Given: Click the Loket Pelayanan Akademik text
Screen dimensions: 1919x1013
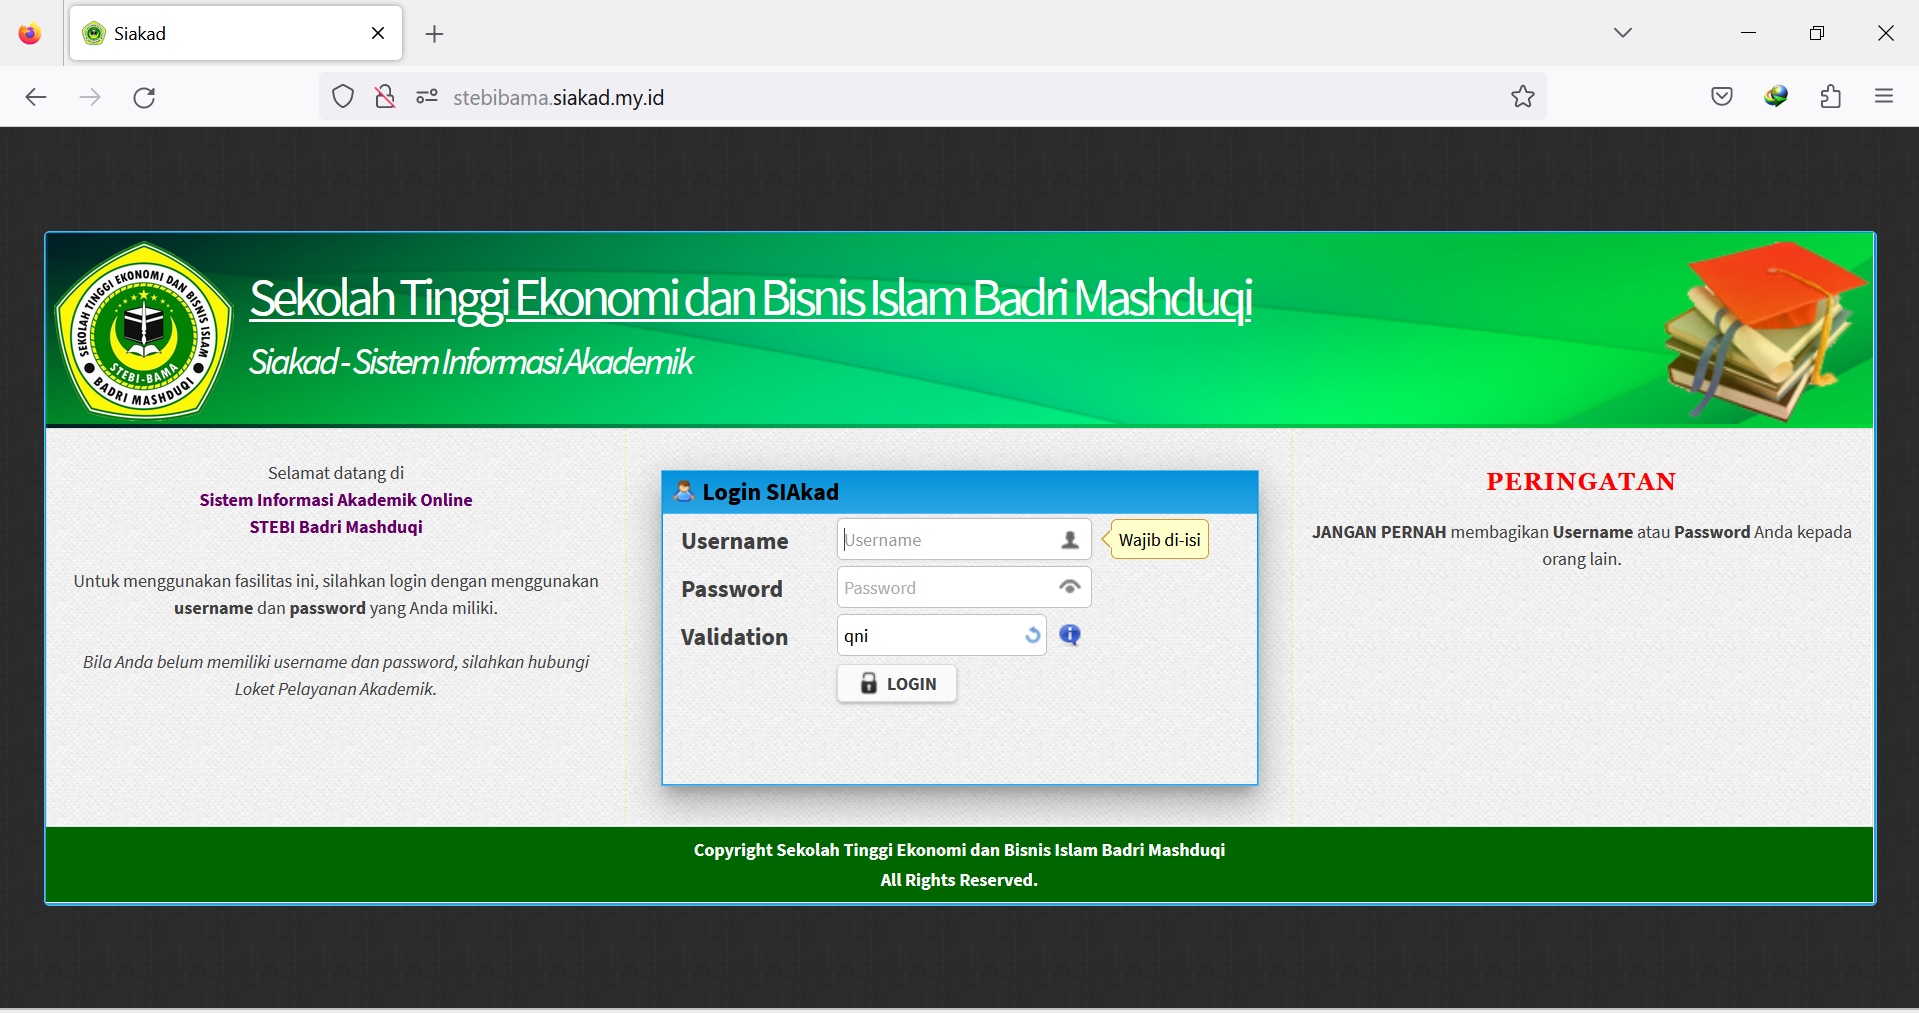Looking at the screenshot, I should tap(335, 689).
